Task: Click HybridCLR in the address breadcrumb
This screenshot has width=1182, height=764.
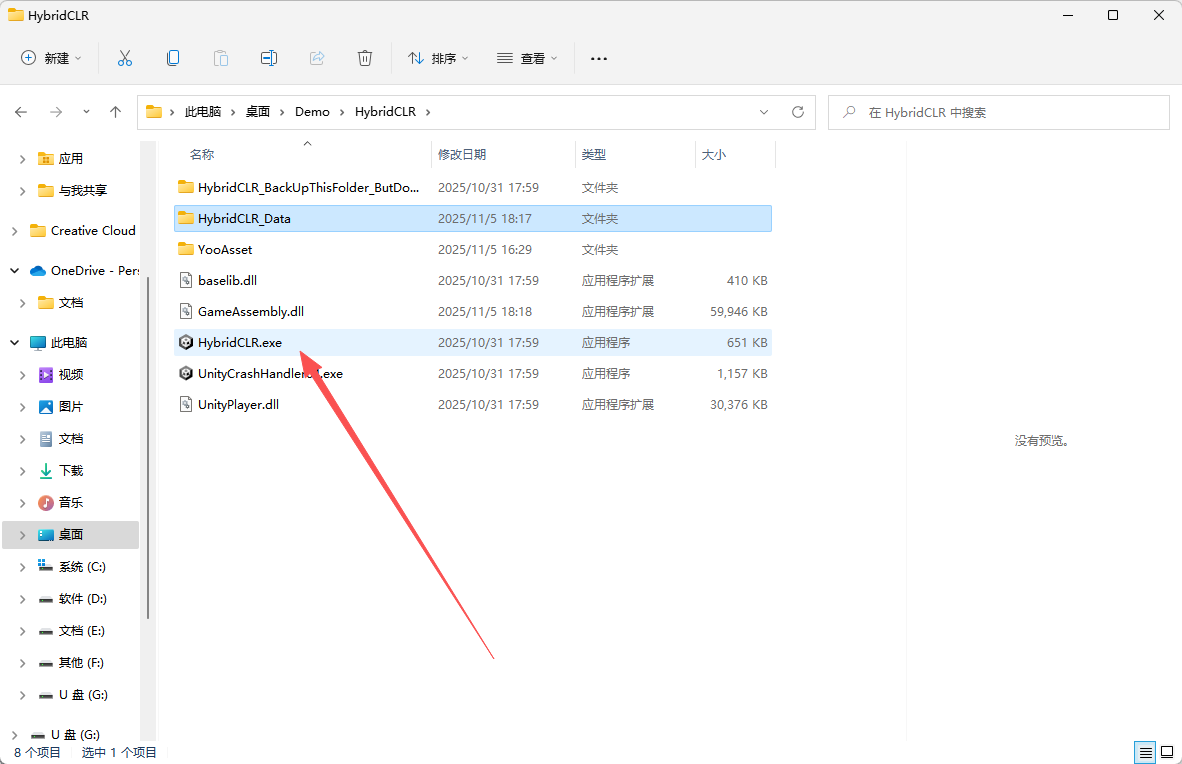Action: coord(385,112)
